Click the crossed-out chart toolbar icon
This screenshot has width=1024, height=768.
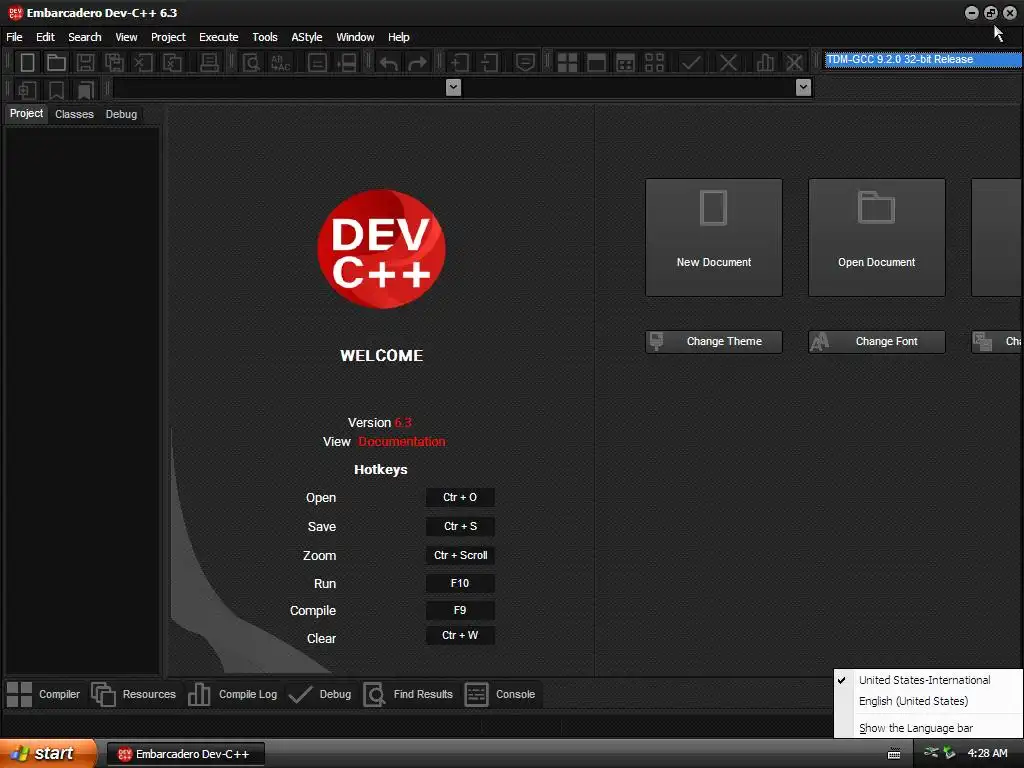(x=794, y=63)
